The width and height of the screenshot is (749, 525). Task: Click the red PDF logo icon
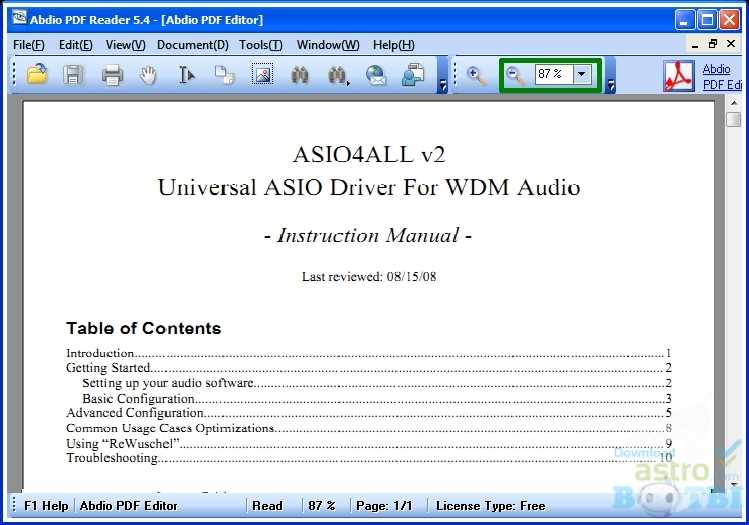tap(679, 76)
